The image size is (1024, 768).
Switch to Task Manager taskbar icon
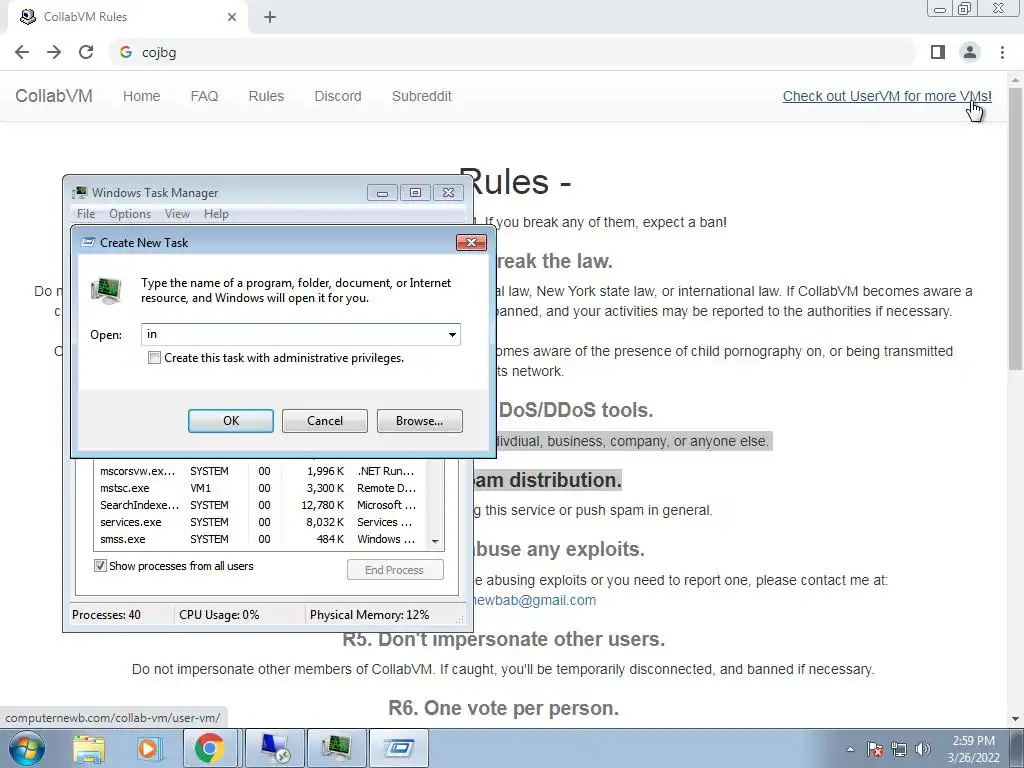tap(337, 748)
